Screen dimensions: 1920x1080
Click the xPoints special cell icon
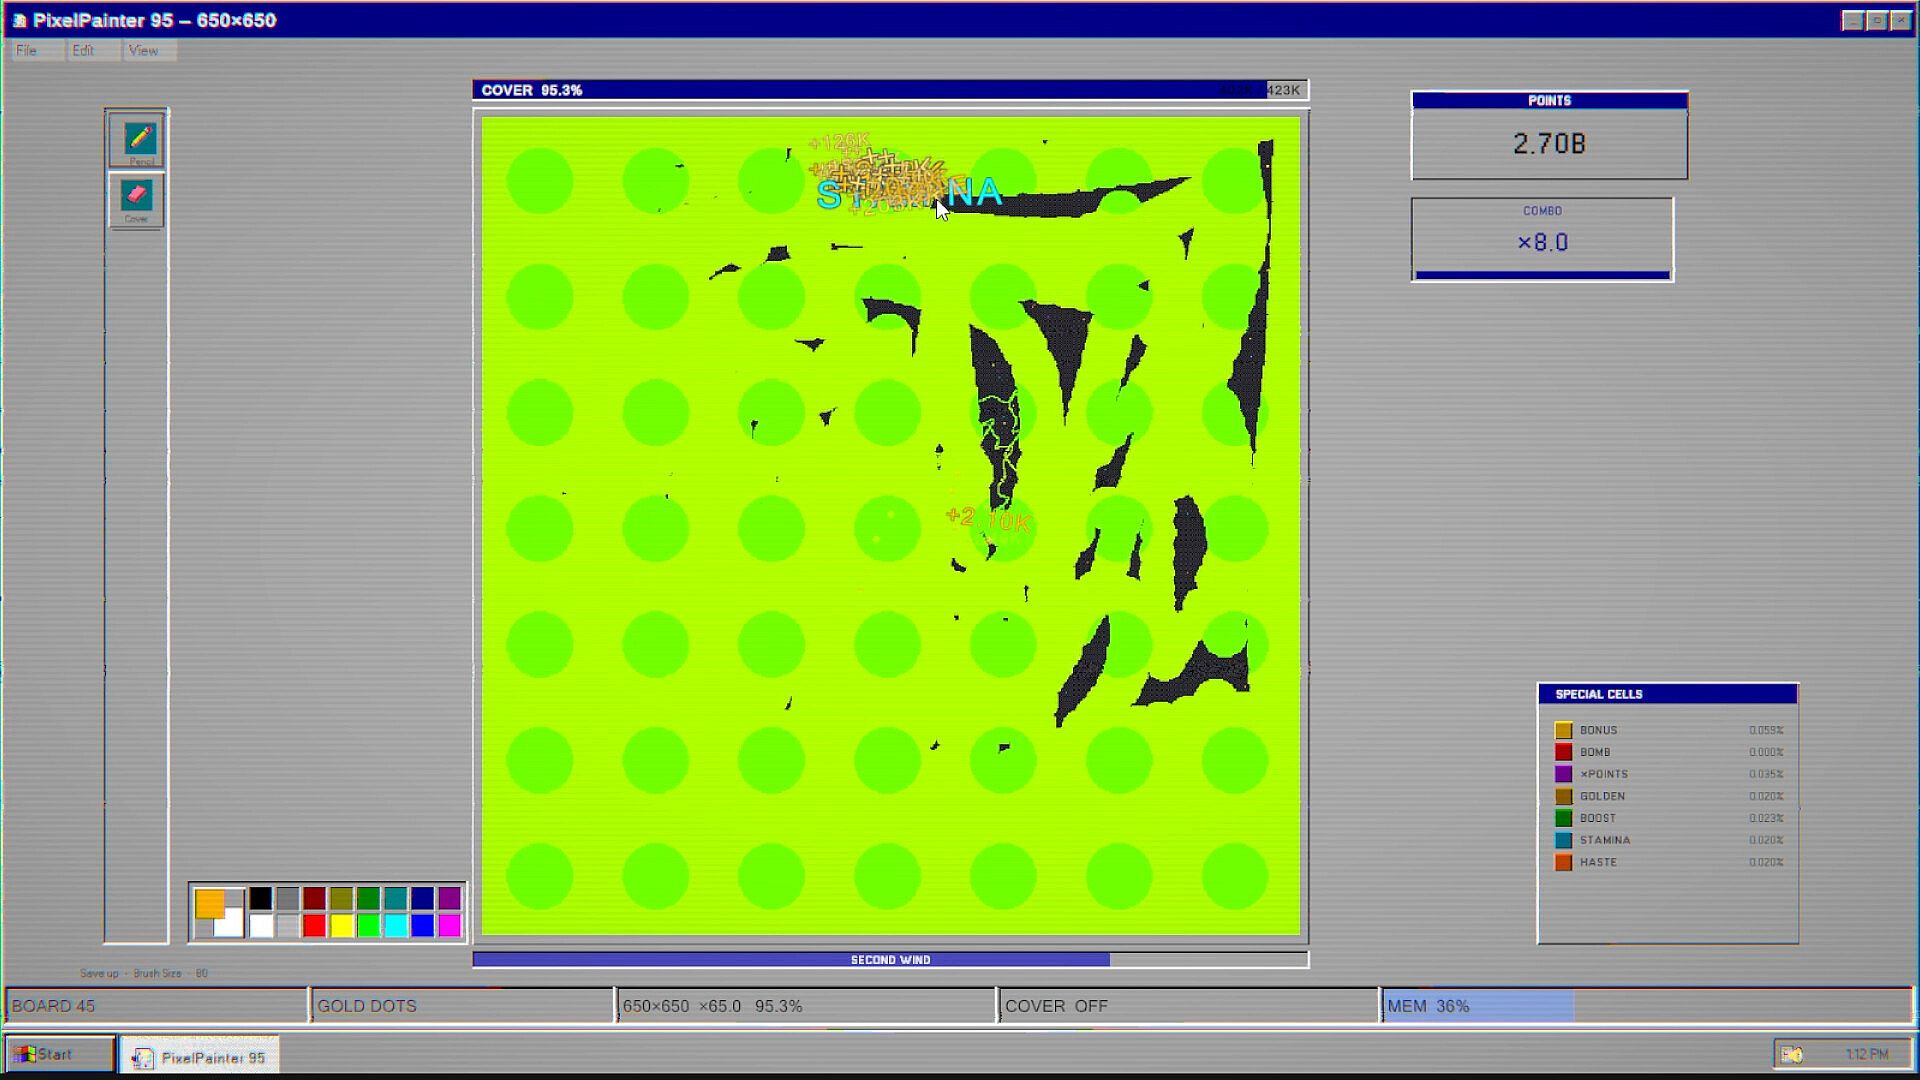tap(1563, 774)
